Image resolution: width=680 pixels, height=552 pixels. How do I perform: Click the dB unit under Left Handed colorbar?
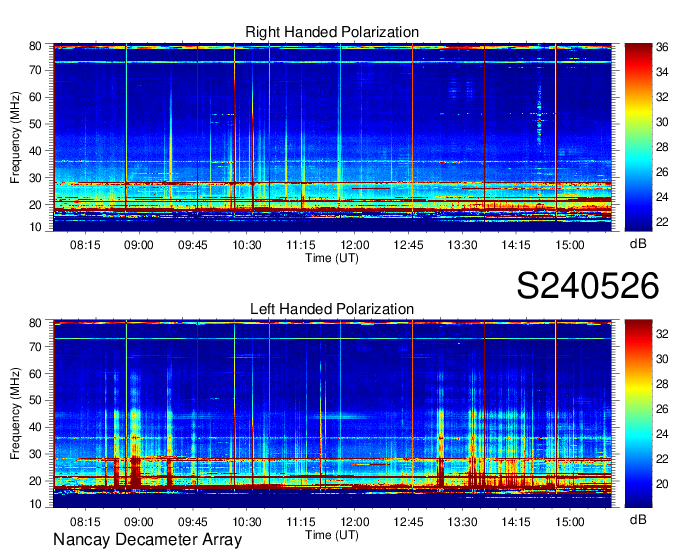638,519
